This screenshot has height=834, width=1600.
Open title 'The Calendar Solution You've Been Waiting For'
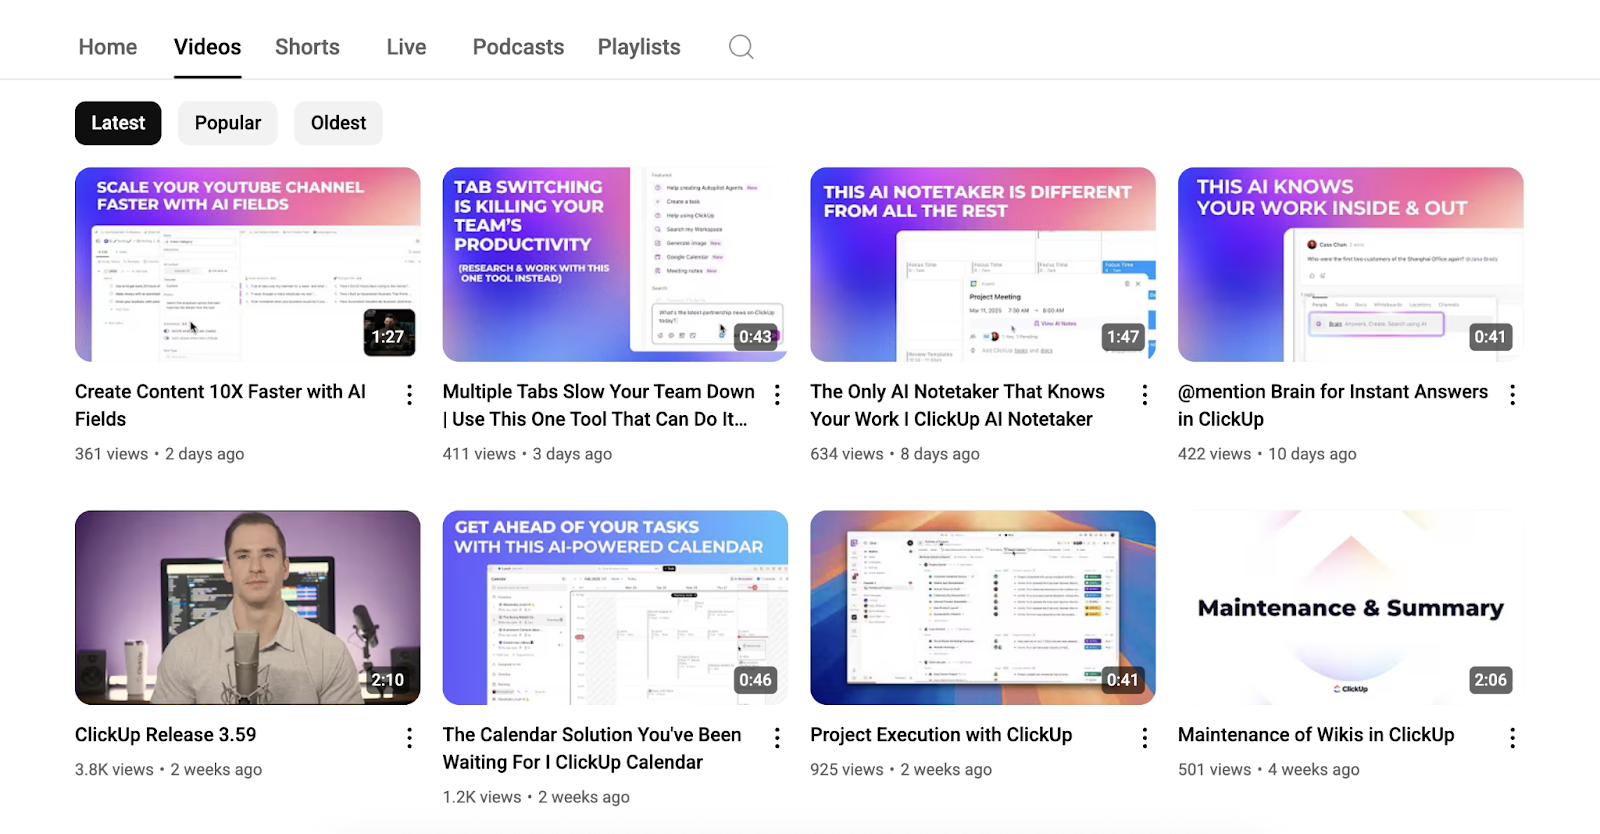coord(592,748)
